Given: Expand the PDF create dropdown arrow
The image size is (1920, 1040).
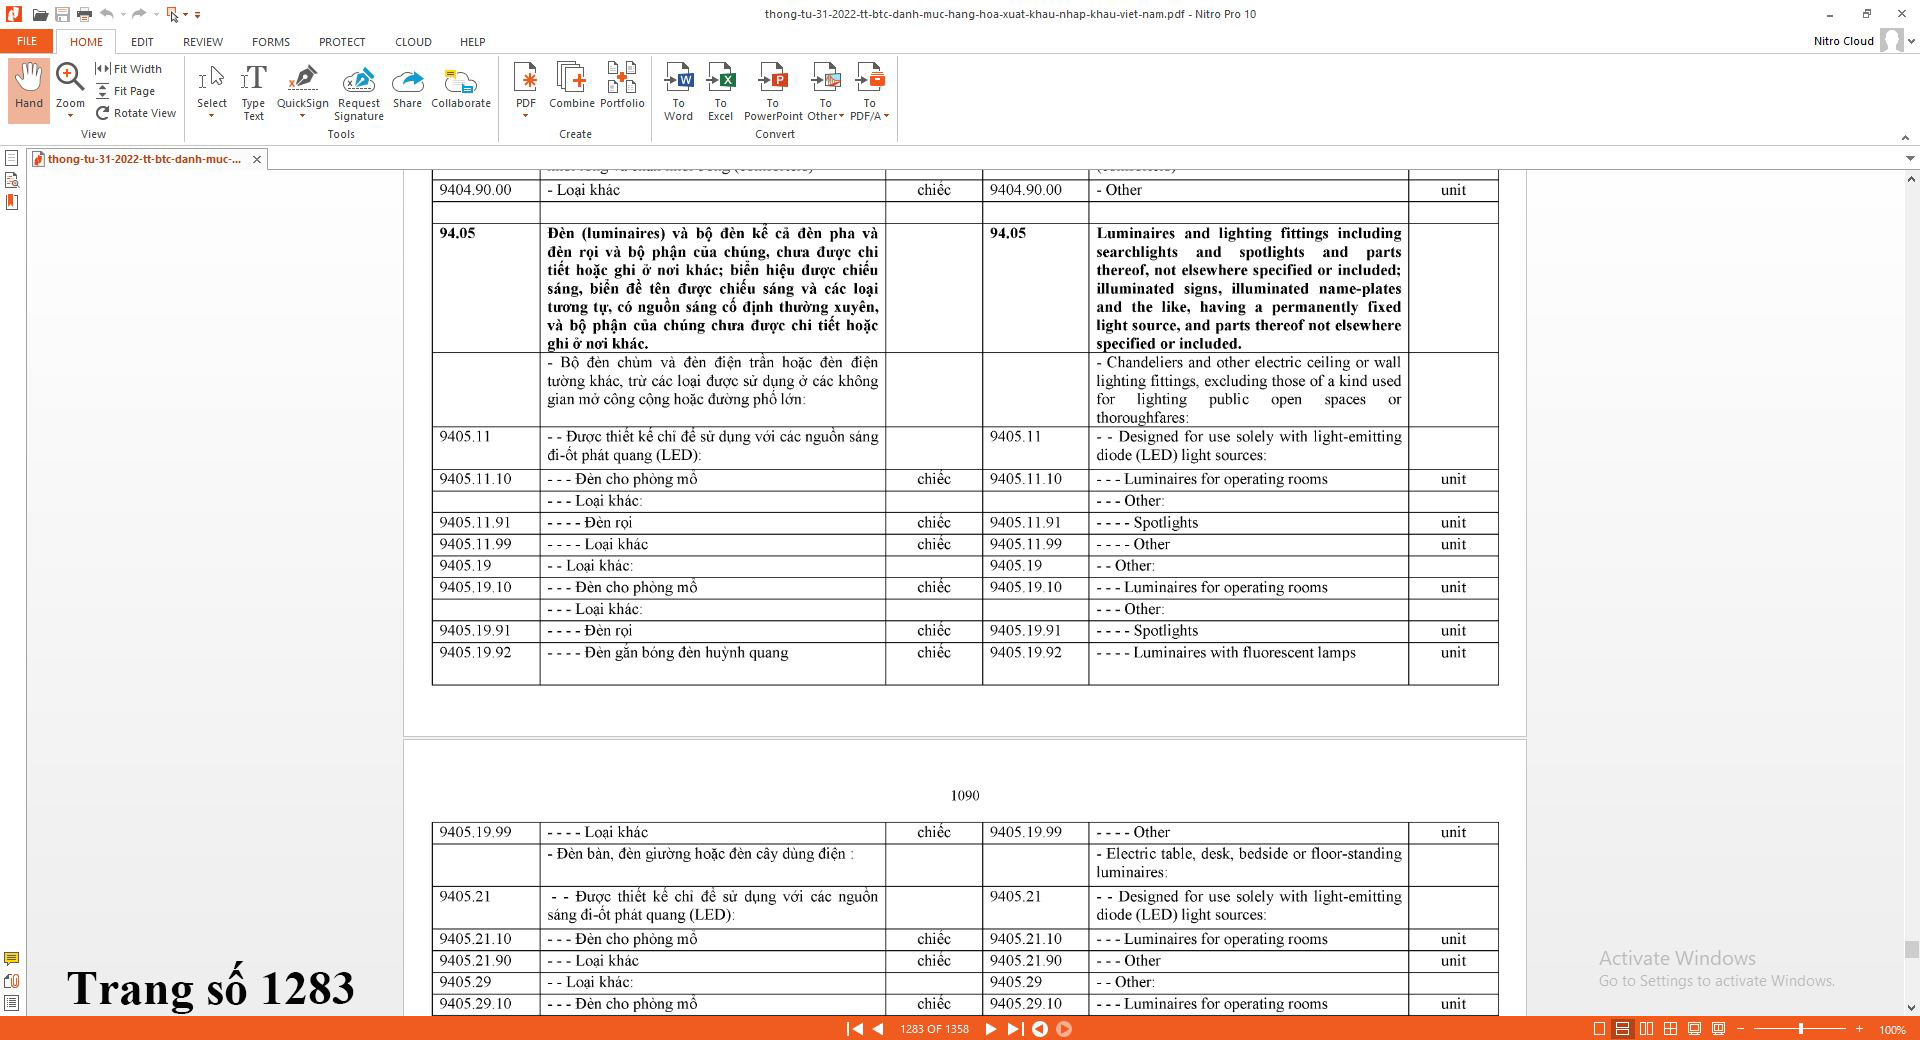Looking at the screenshot, I should 525,116.
